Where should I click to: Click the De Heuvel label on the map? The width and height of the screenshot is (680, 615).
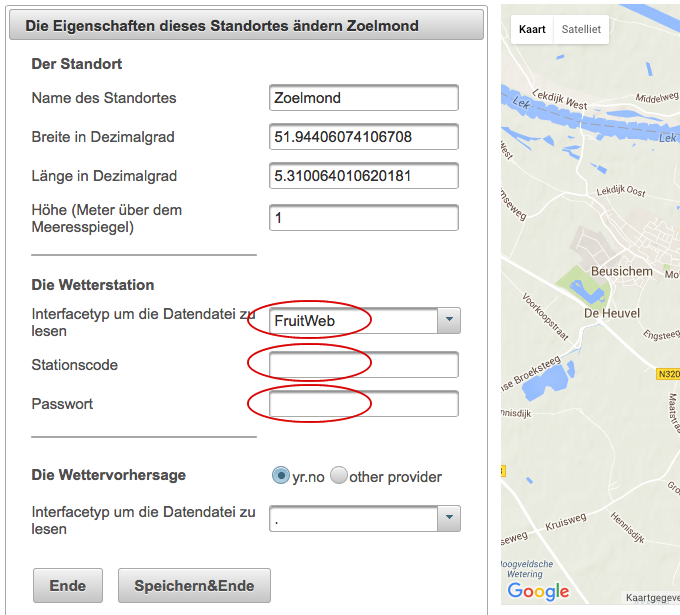tap(612, 313)
